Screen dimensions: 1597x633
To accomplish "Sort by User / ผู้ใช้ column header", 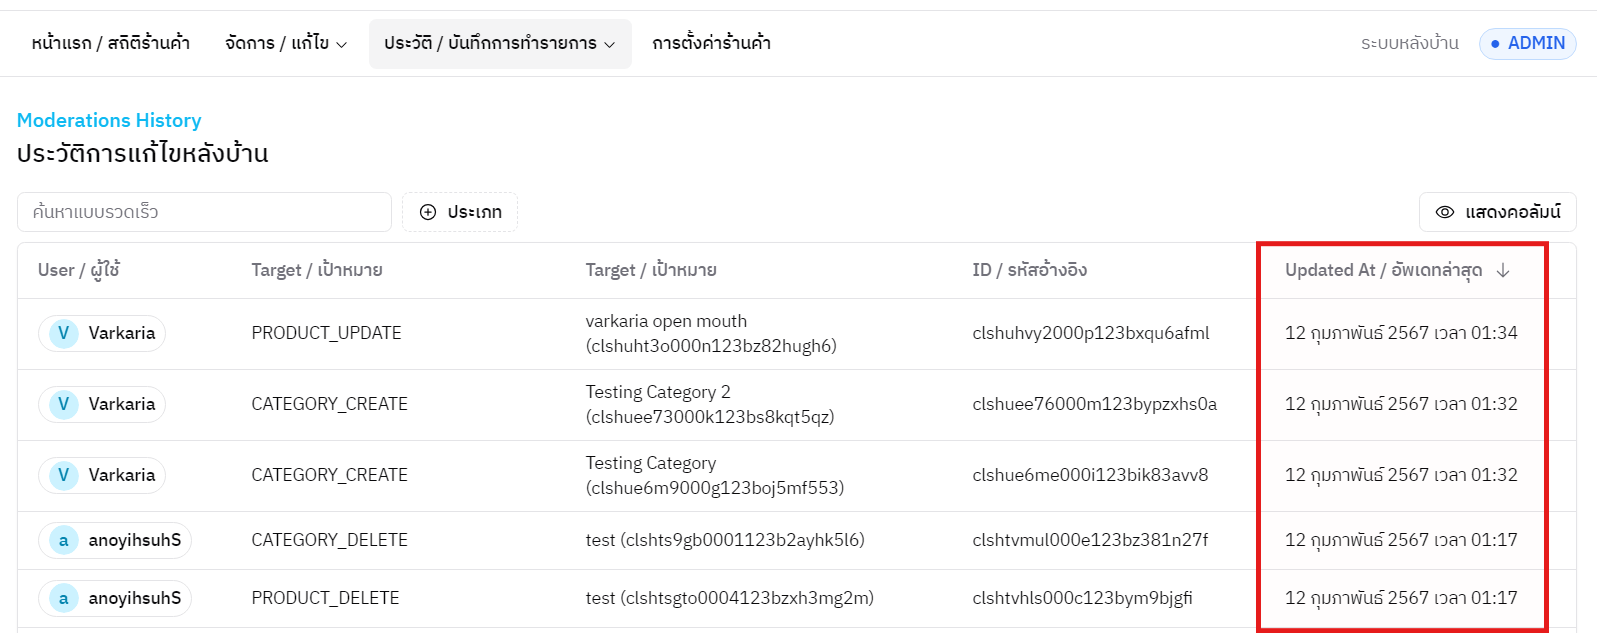I will (x=79, y=270).
